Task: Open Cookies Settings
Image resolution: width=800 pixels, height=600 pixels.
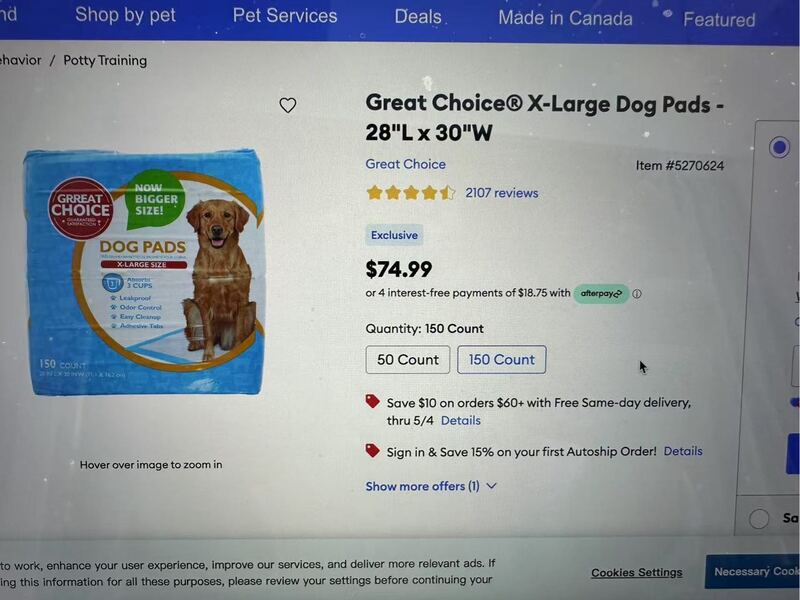Action: click(636, 573)
